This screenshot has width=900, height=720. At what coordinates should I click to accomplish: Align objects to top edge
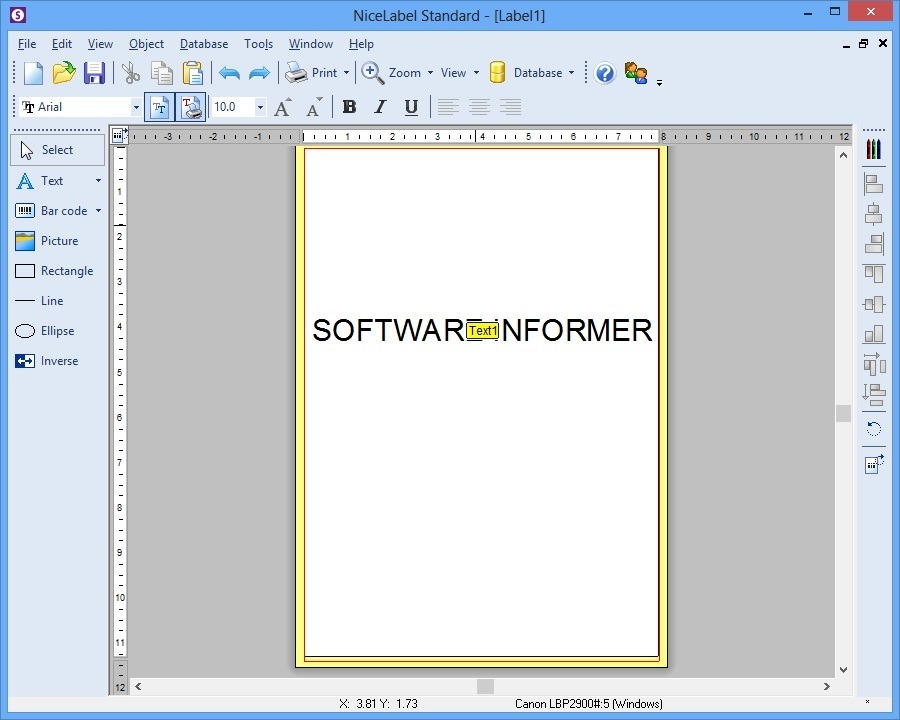point(874,274)
